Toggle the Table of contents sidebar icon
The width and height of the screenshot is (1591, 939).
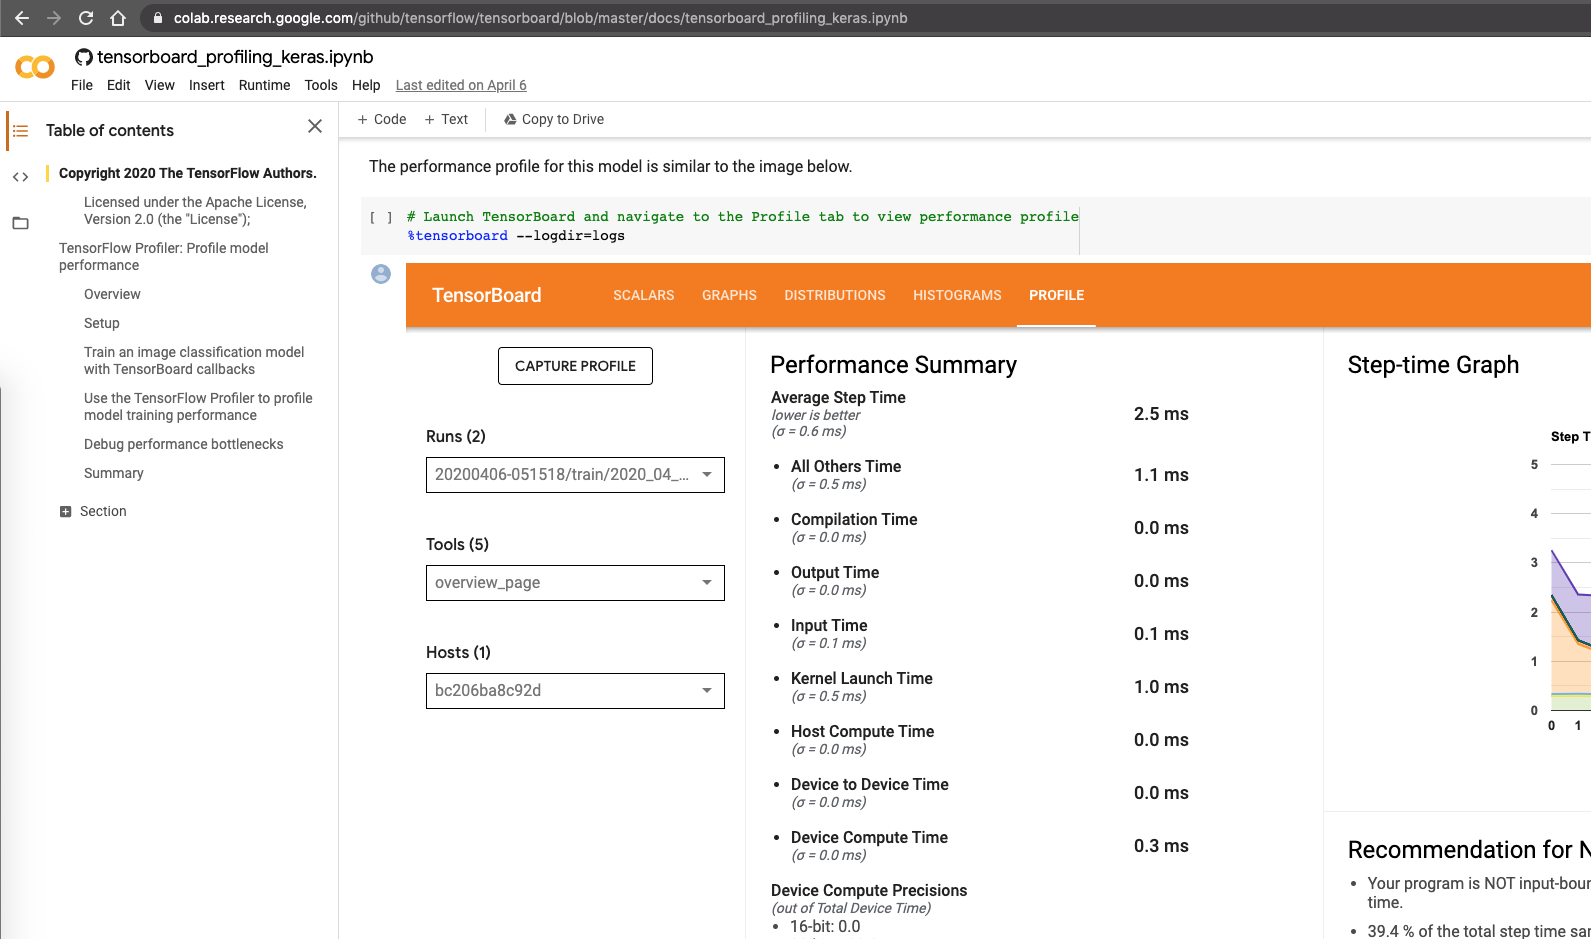click(20, 131)
